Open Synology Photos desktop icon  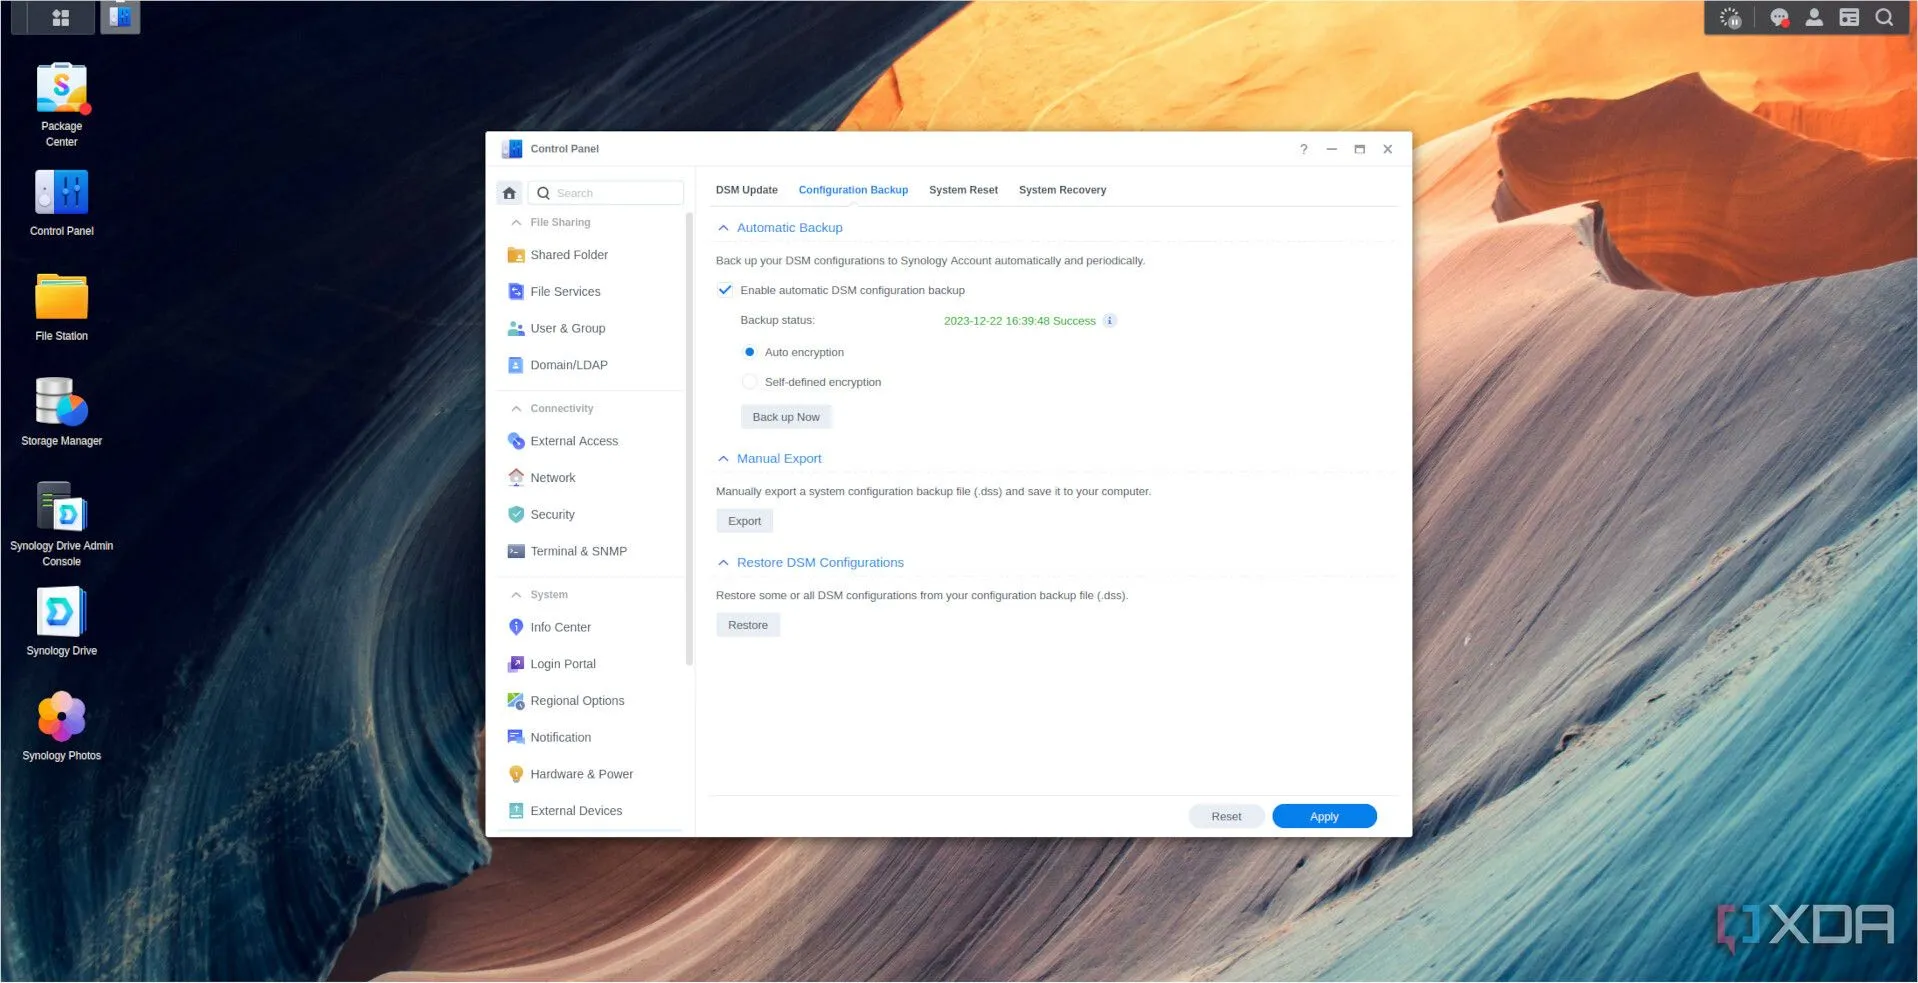pyautogui.click(x=62, y=727)
